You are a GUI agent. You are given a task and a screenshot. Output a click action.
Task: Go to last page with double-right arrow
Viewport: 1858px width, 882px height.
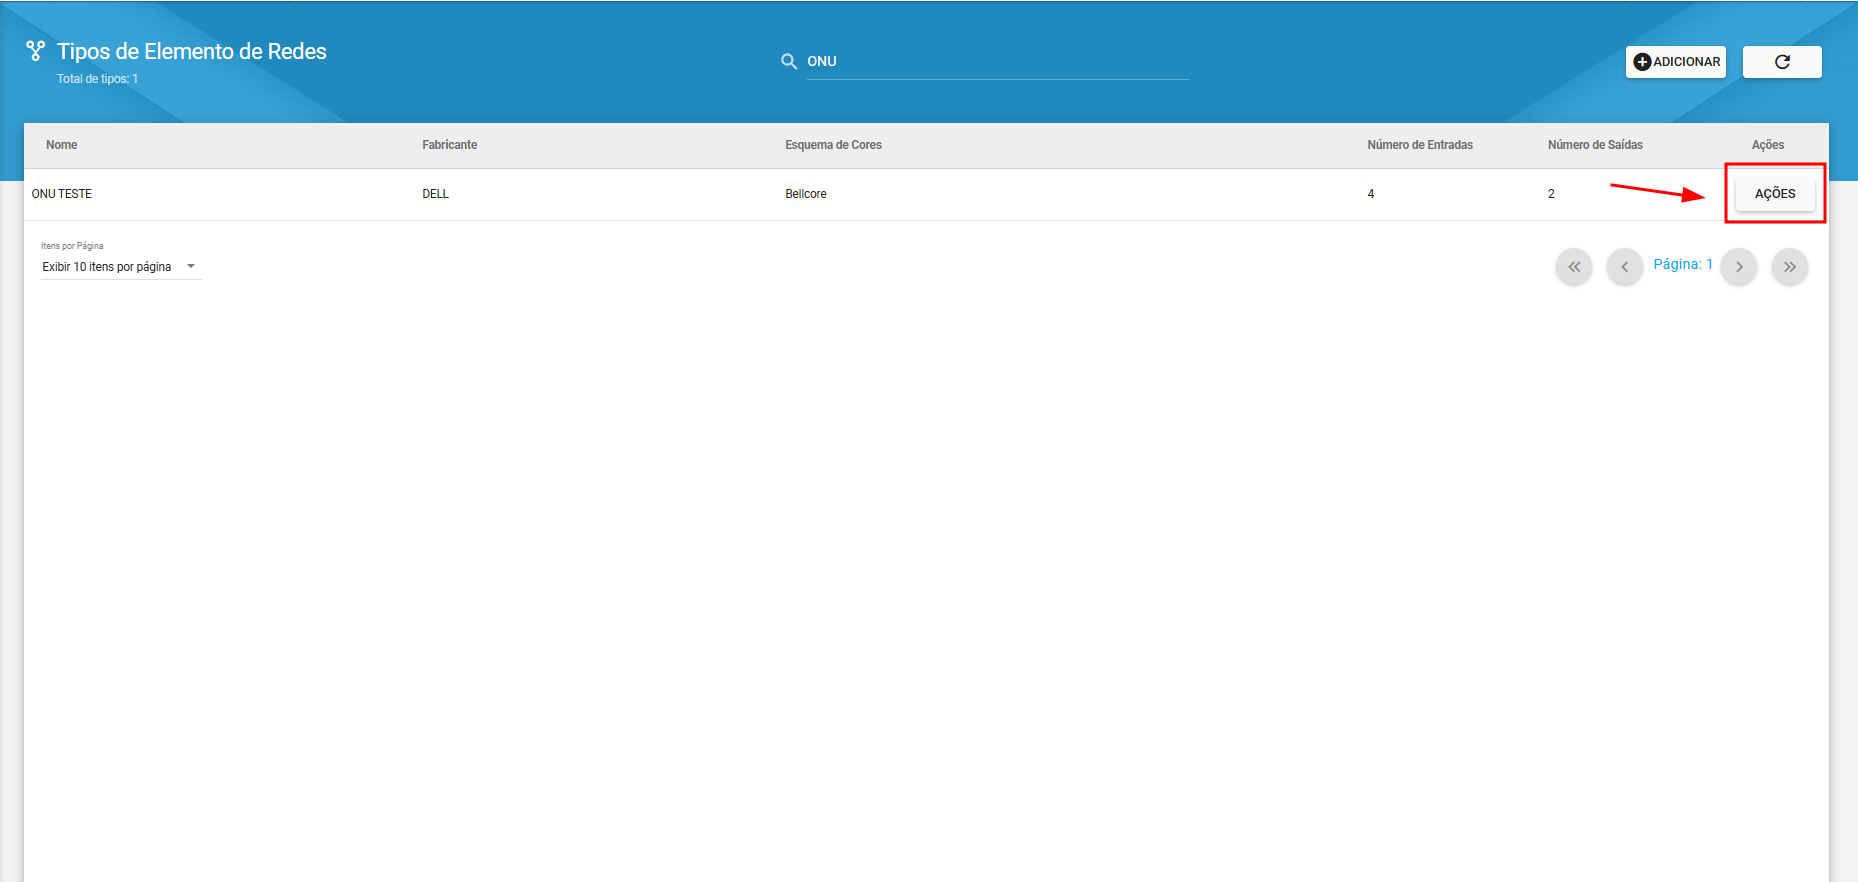coord(1790,267)
